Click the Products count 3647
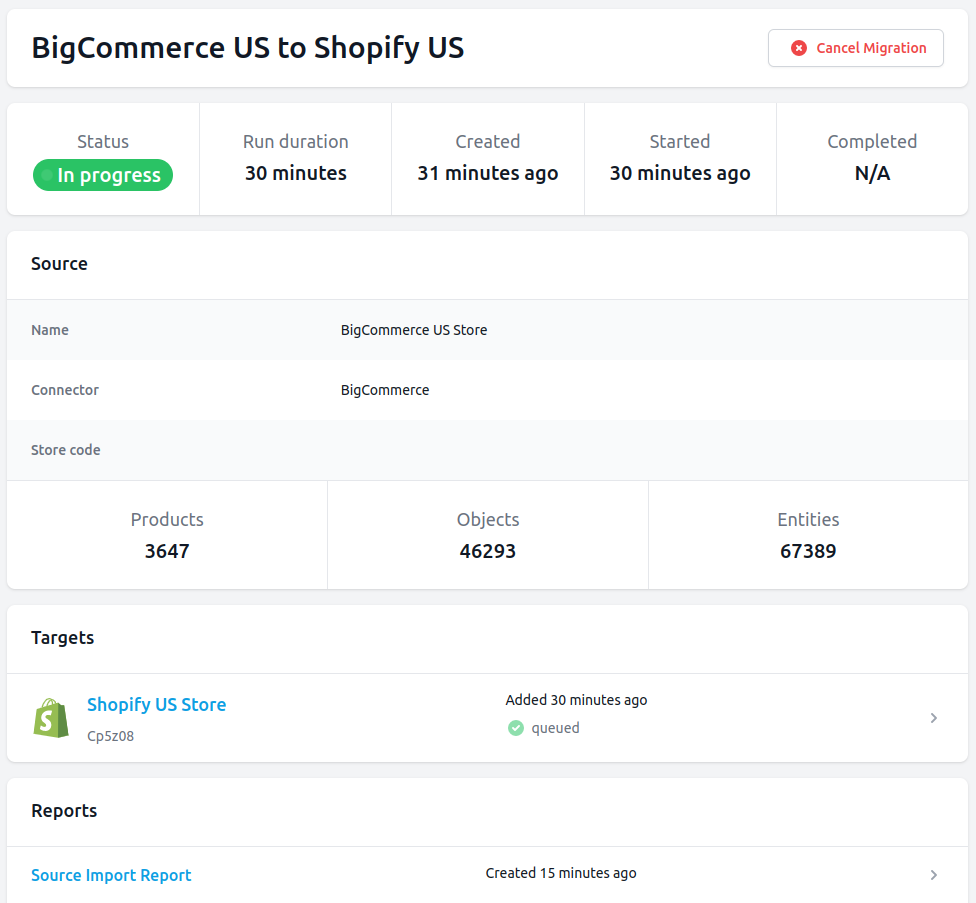 click(x=167, y=551)
